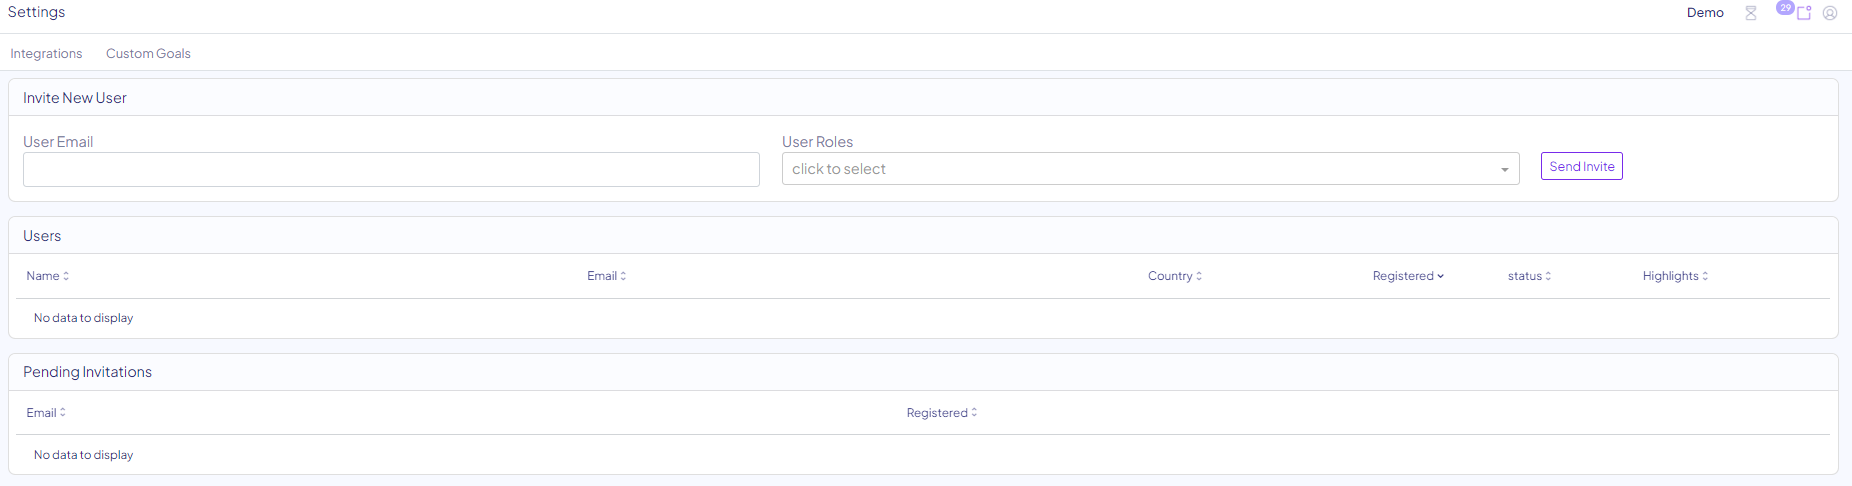Click the User Roles dropdown arrow

(x=1504, y=170)
